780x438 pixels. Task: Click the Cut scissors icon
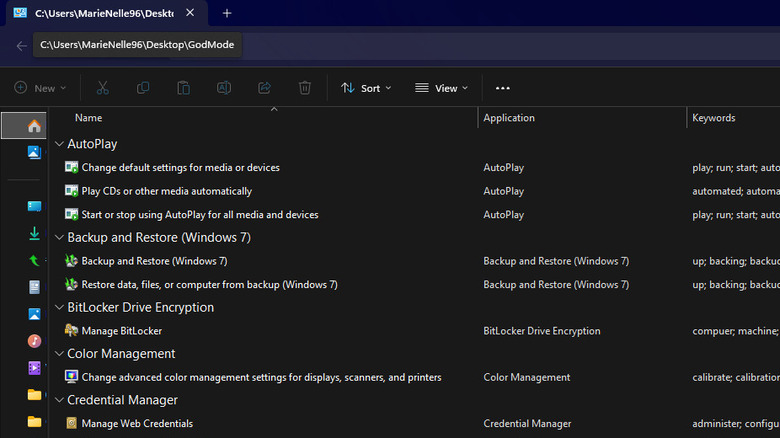coord(102,88)
